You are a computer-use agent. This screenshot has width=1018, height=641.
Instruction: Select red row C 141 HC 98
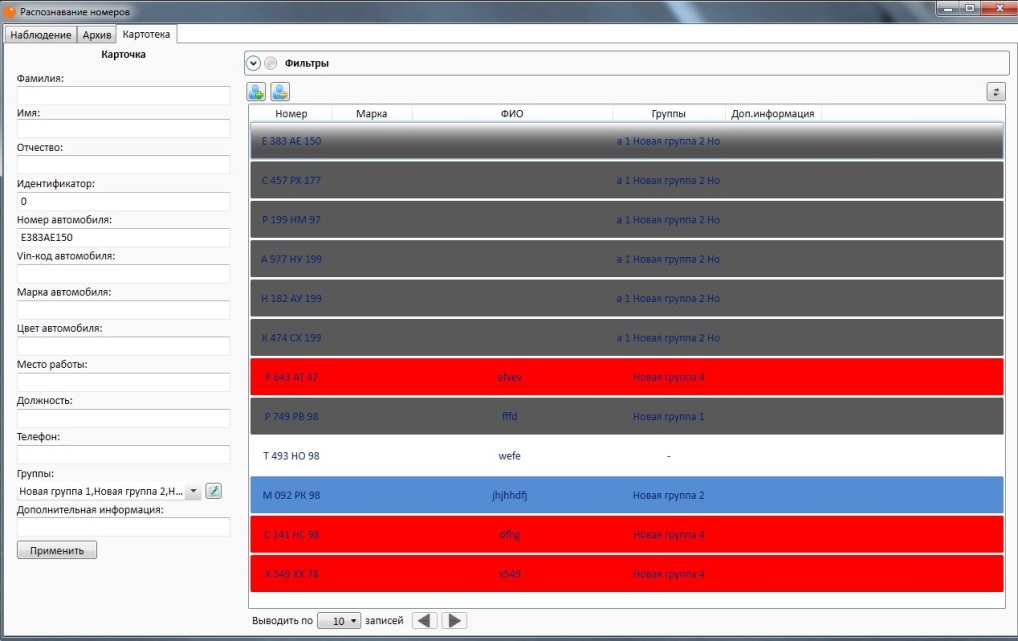pos(627,534)
